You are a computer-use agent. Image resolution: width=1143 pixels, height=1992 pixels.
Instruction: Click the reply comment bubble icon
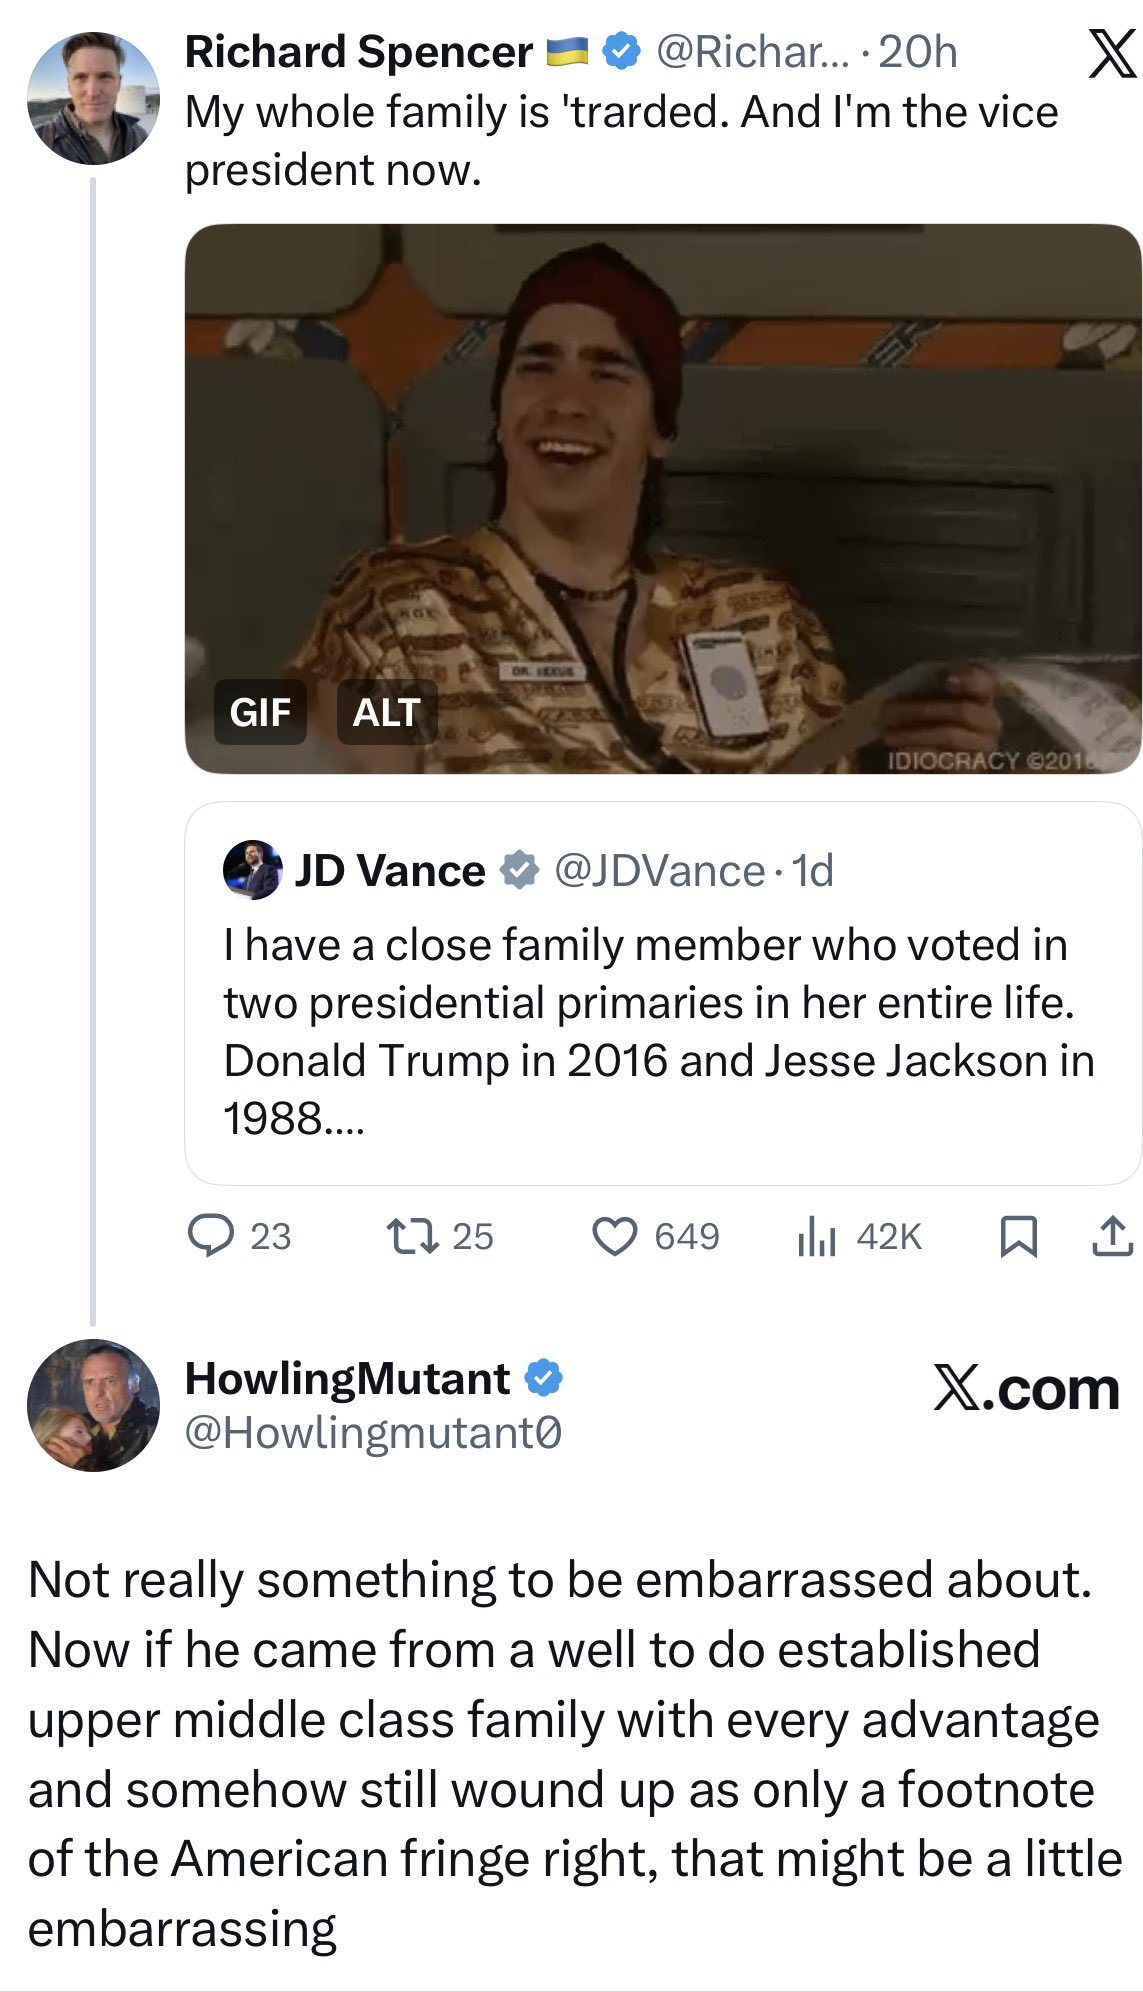pyautogui.click(x=211, y=1236)
